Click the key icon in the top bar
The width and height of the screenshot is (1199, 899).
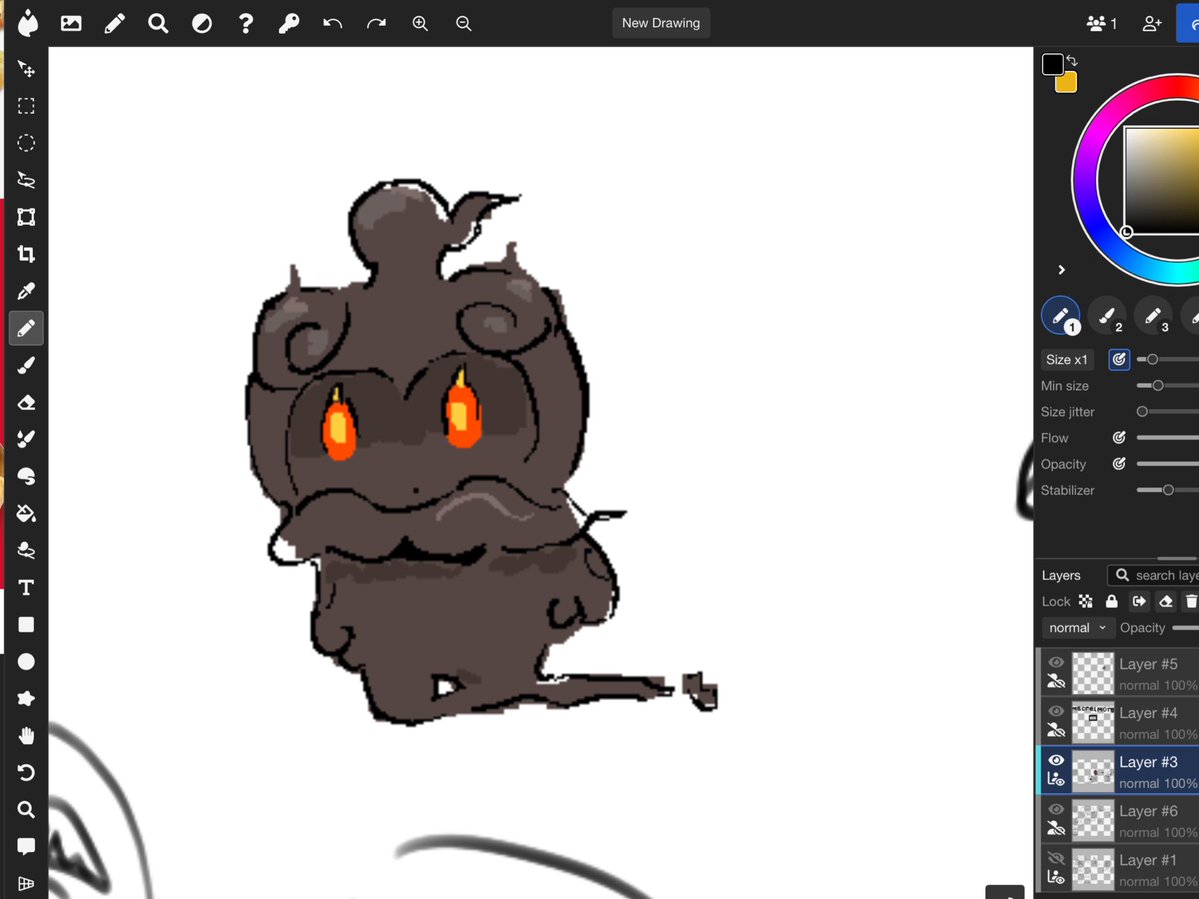(x=289, y=23)
